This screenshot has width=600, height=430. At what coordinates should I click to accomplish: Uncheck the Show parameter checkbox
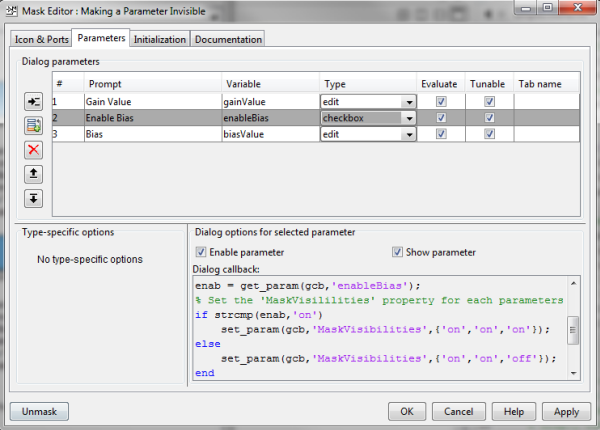(x=397, y=252)
